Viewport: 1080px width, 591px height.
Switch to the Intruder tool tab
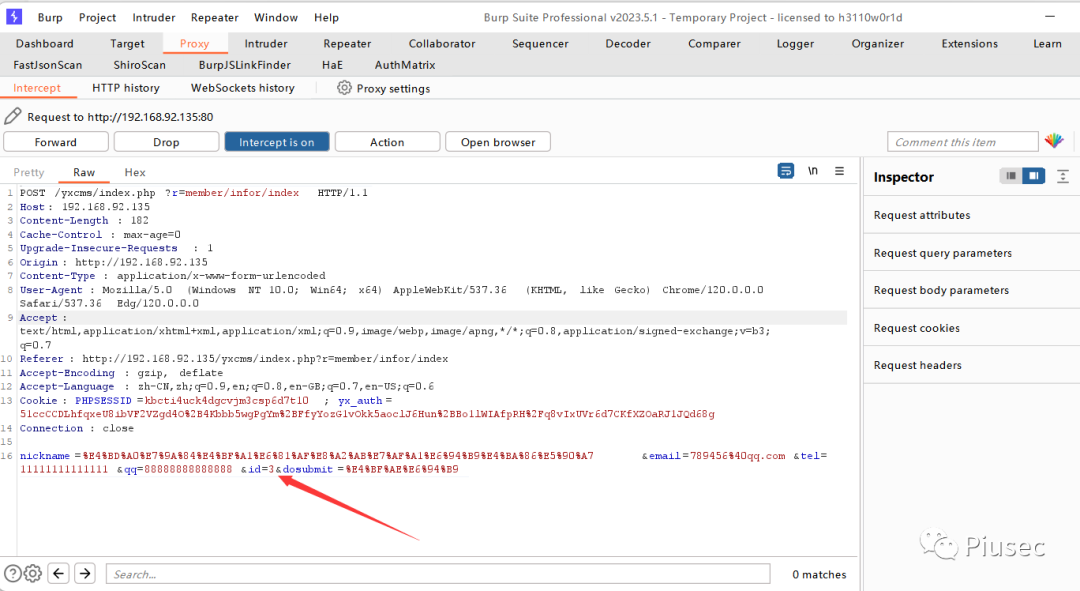tap(266, 43)
